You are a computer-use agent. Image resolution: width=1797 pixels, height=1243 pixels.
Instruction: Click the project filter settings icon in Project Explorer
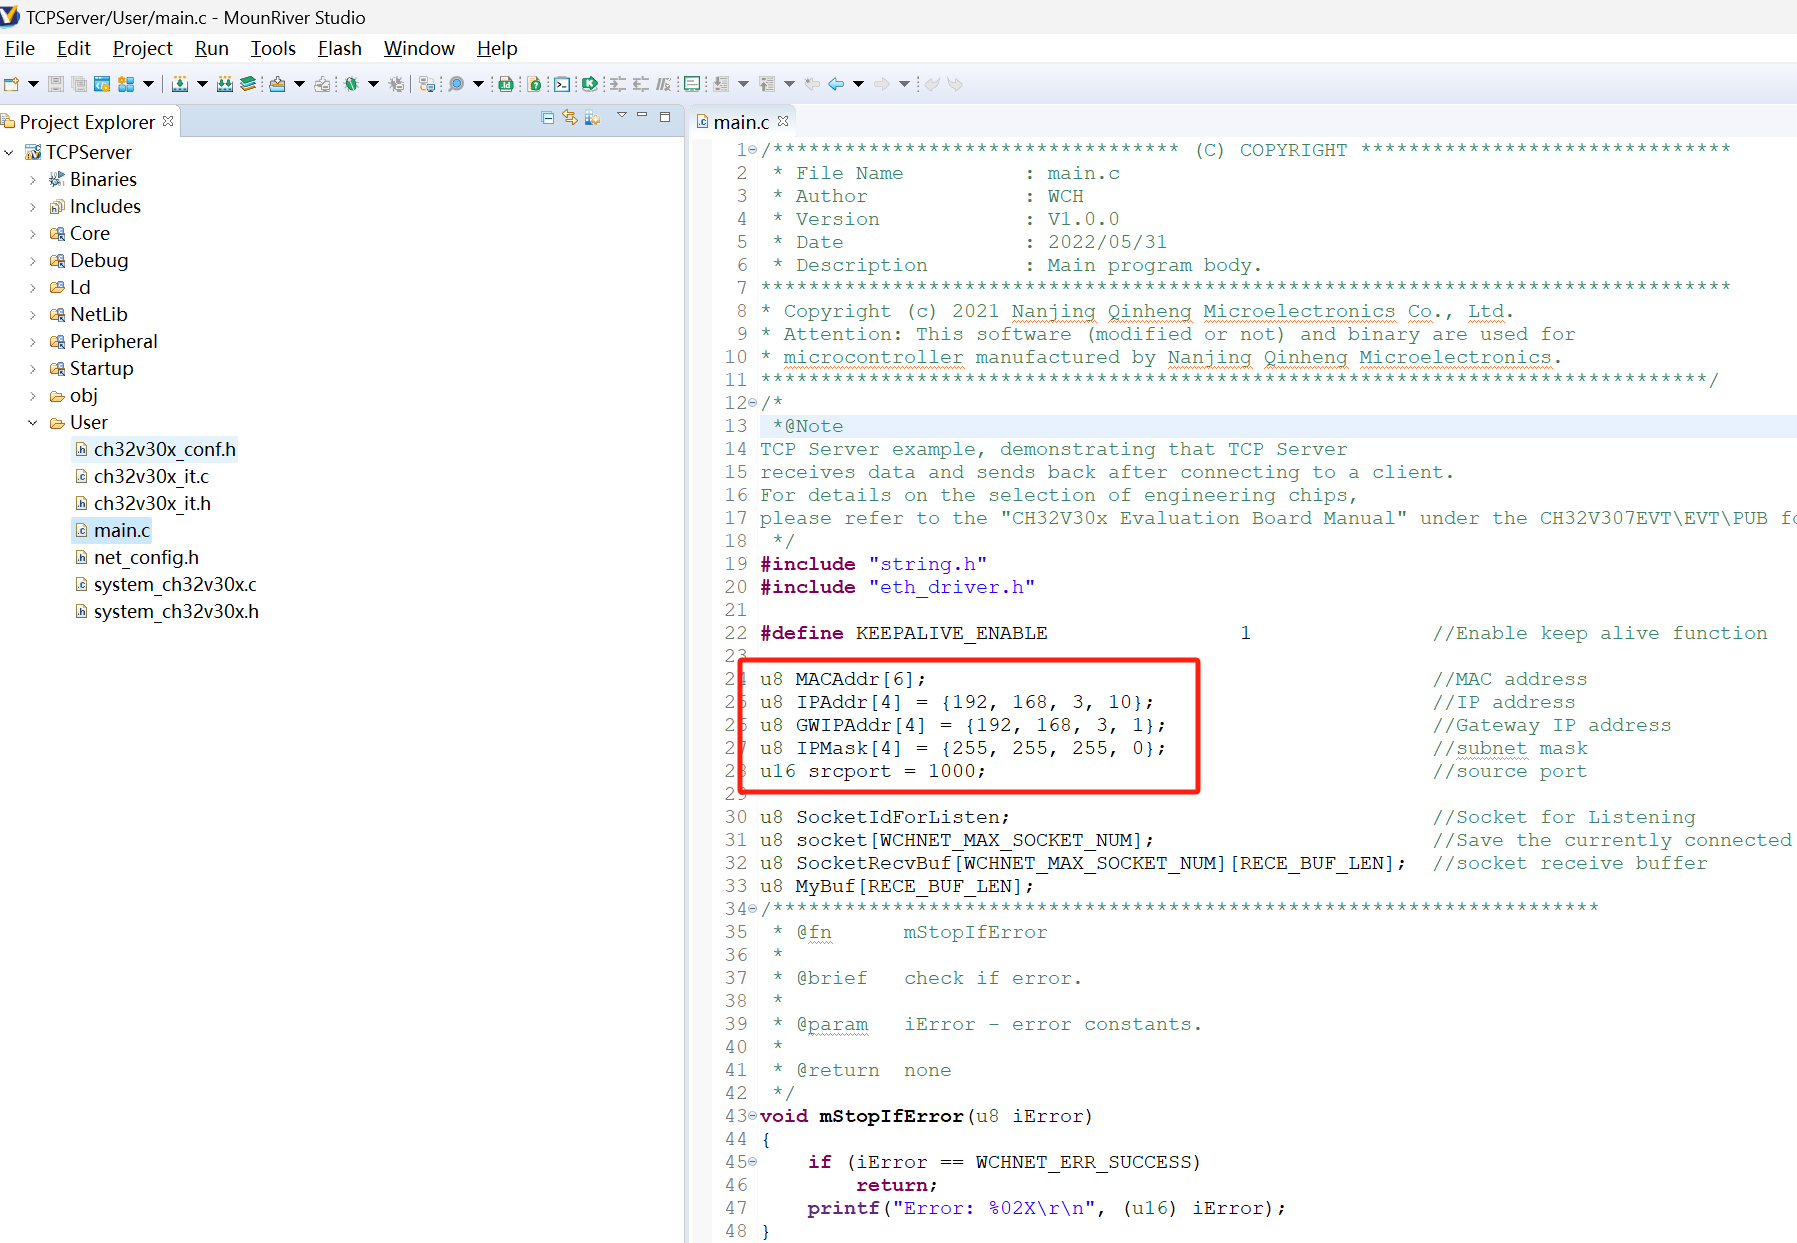(x=593, y=118)
